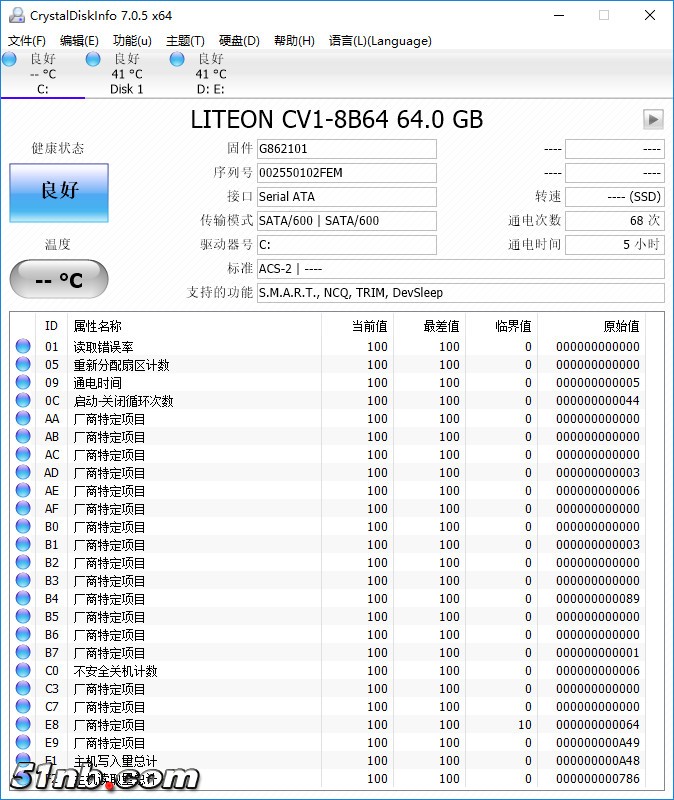Click the status orb of Disk 1 tab

[93, 59]
